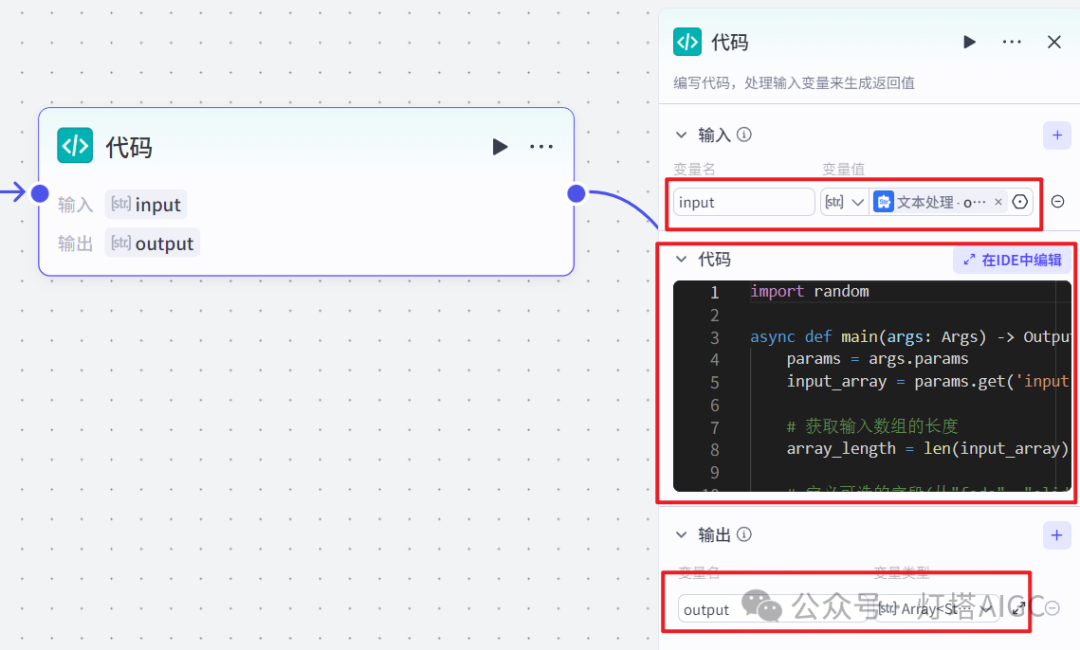
Task: Select the node's right output connection port
Action: click(577, 193)
